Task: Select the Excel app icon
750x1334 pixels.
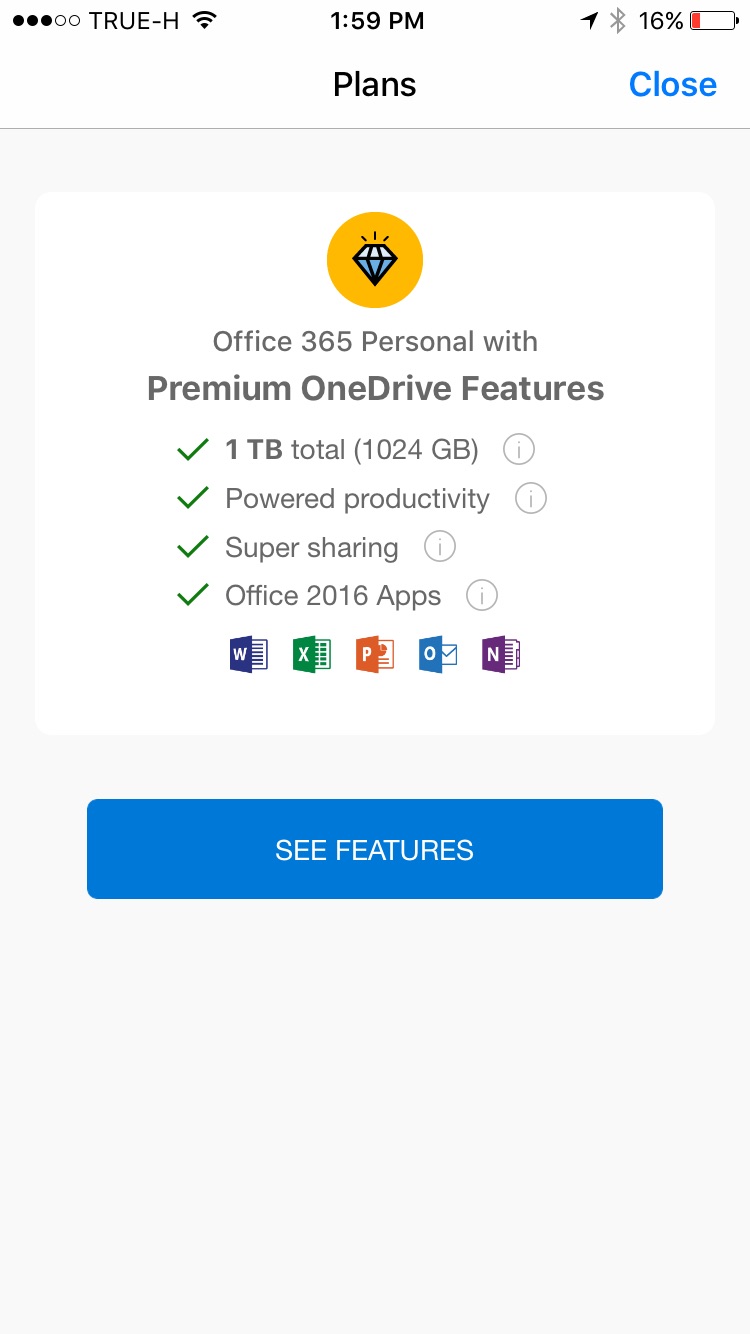Action: 312,655
